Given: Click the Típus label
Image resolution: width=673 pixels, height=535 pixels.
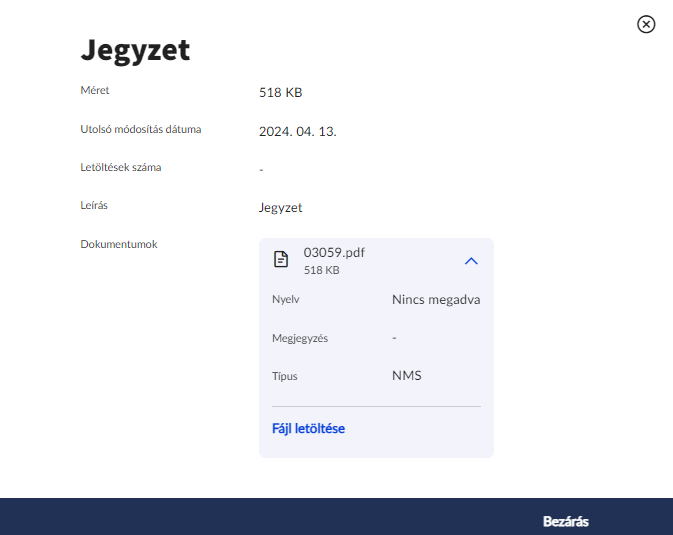Looking at the screenshot, I should (285, 377).
